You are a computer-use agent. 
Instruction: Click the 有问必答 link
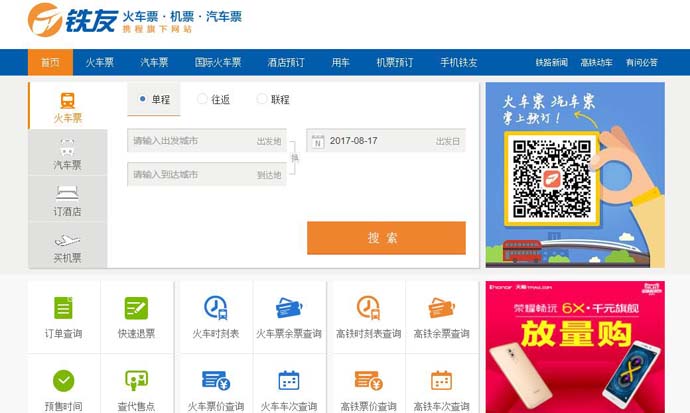(x=642, y=62)
